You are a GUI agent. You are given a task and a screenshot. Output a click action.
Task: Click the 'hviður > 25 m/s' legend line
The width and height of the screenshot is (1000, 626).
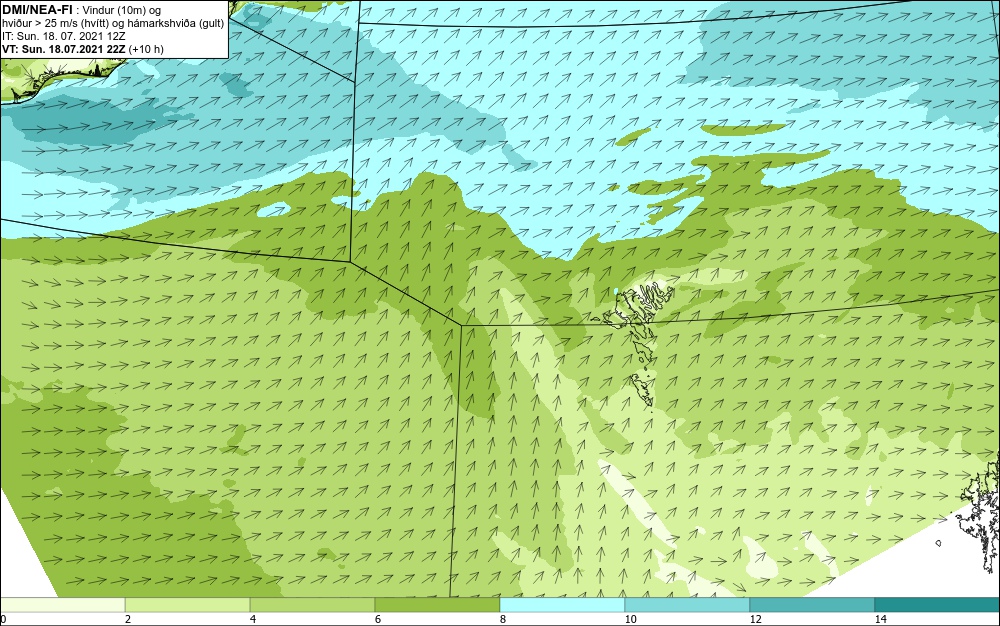coord(113,24)
